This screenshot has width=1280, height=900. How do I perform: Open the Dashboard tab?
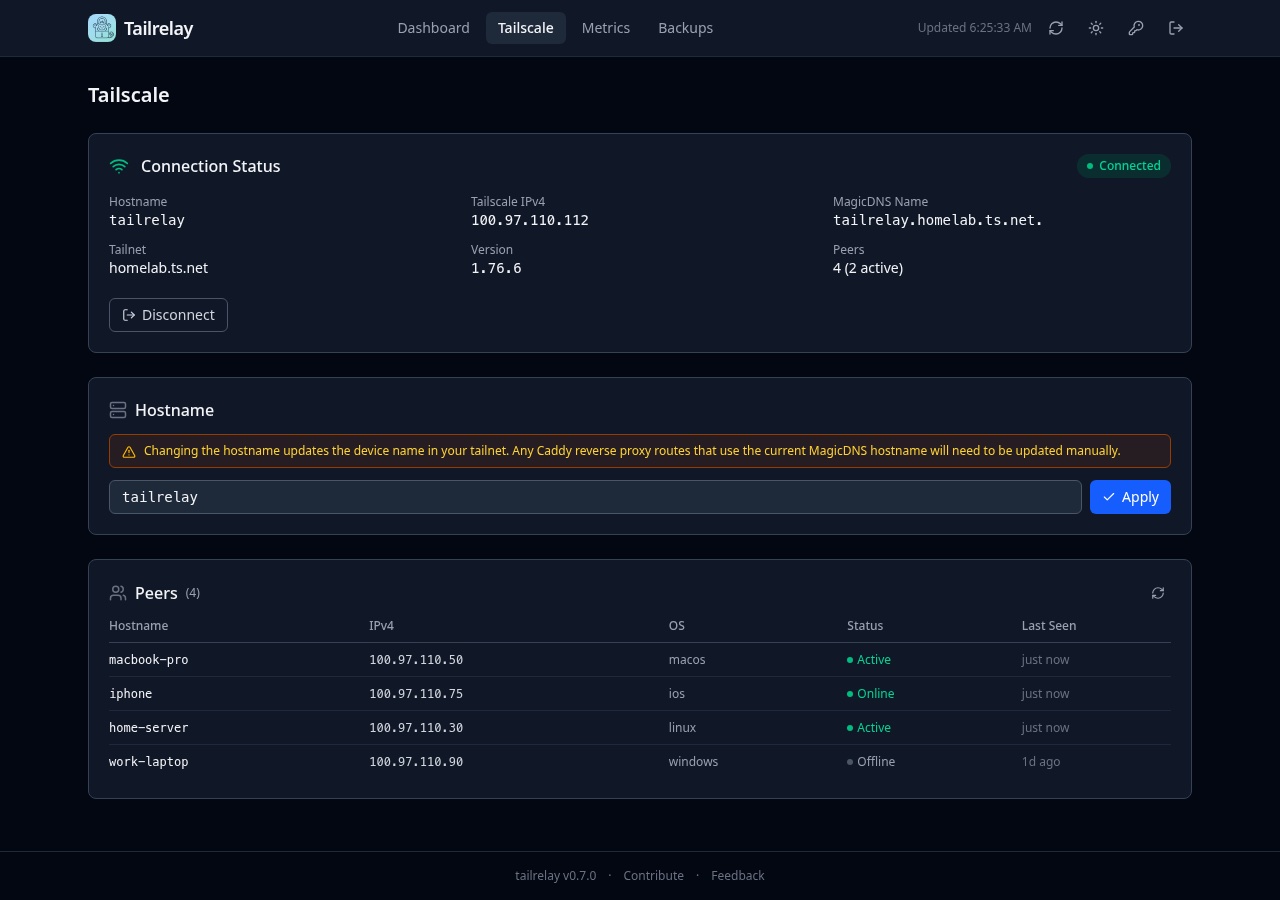point(433,28)
